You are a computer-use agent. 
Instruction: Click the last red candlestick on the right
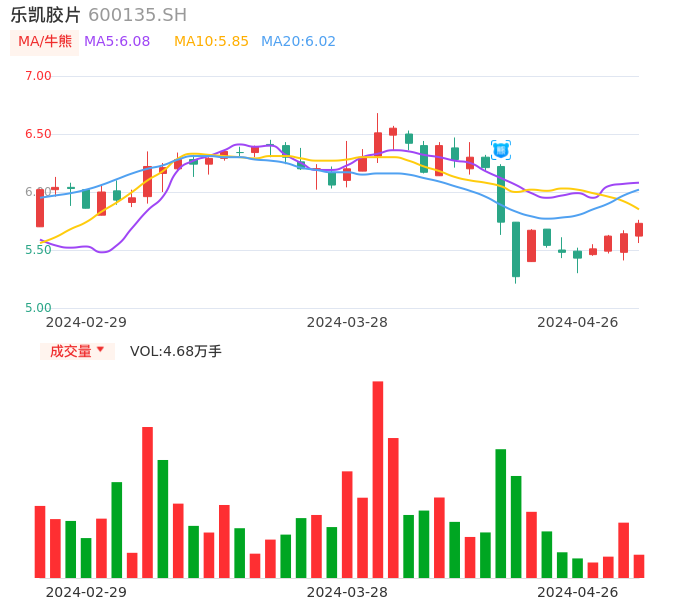click(639, 230)
